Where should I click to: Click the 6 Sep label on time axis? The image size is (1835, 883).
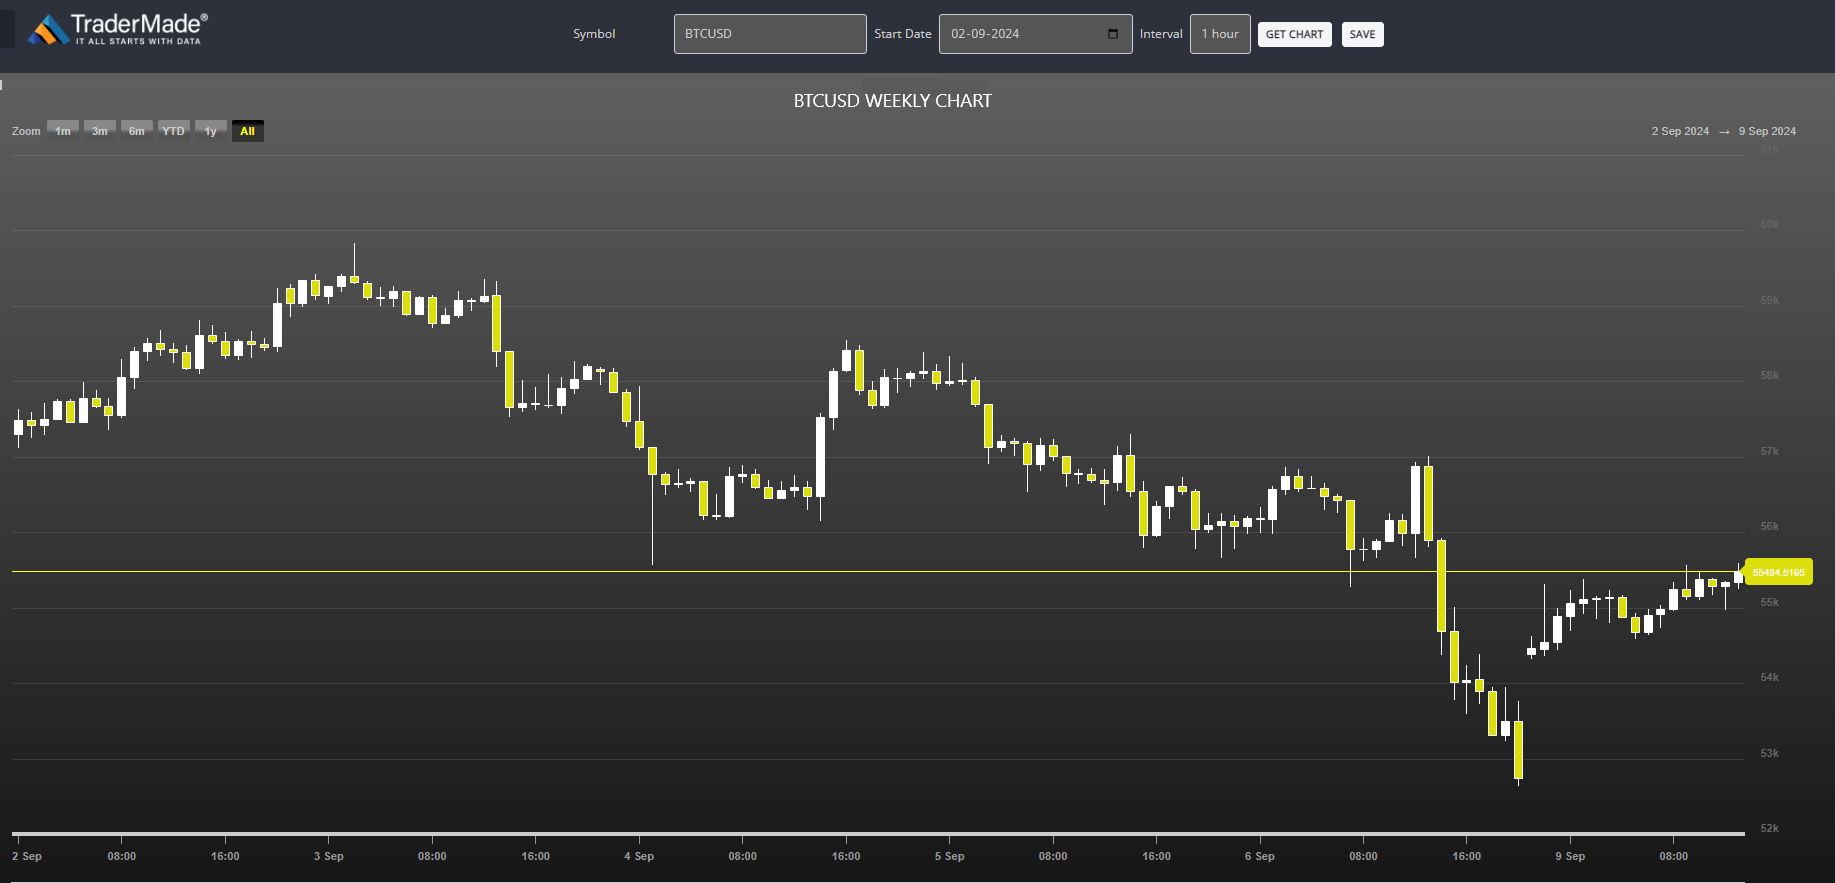click(x=1260, y=856)
